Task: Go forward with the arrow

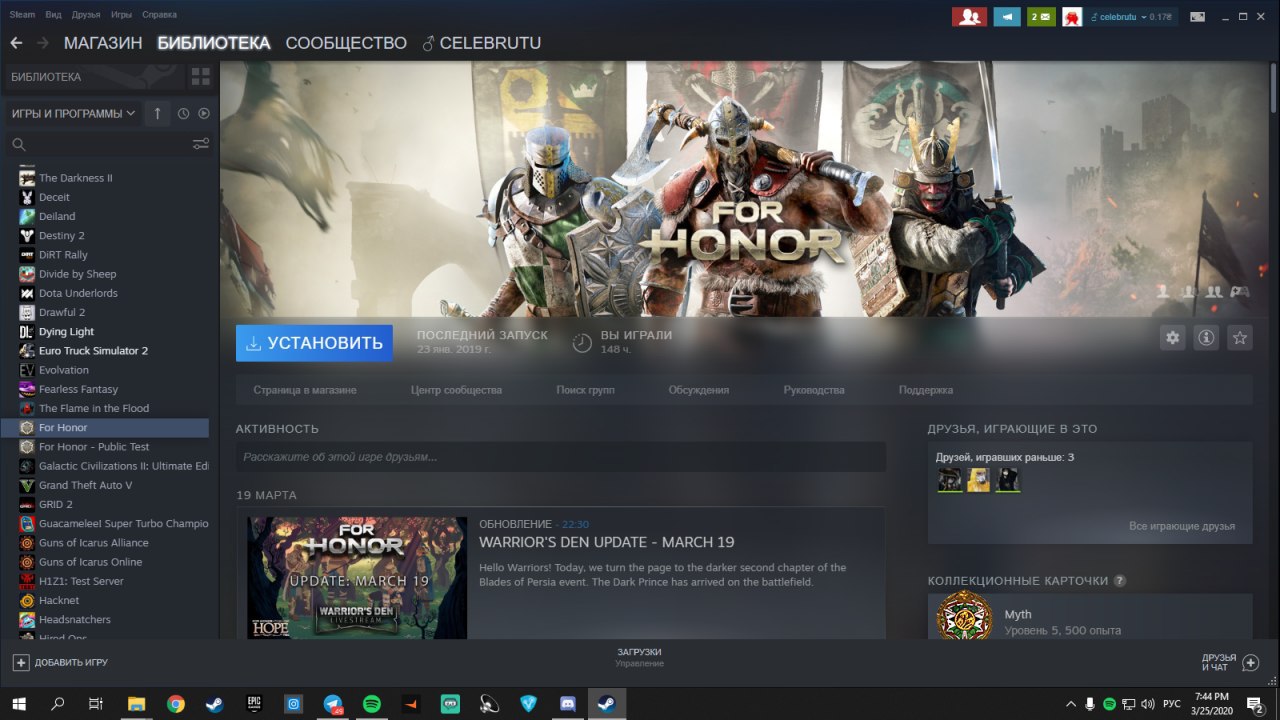Action: pyautogui.click(x=42, y=43)
